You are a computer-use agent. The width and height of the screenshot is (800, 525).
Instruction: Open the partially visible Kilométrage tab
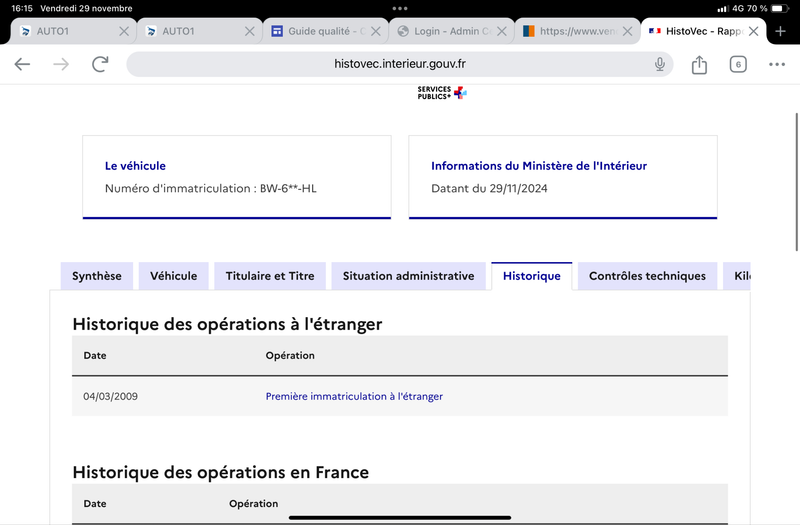737,276
